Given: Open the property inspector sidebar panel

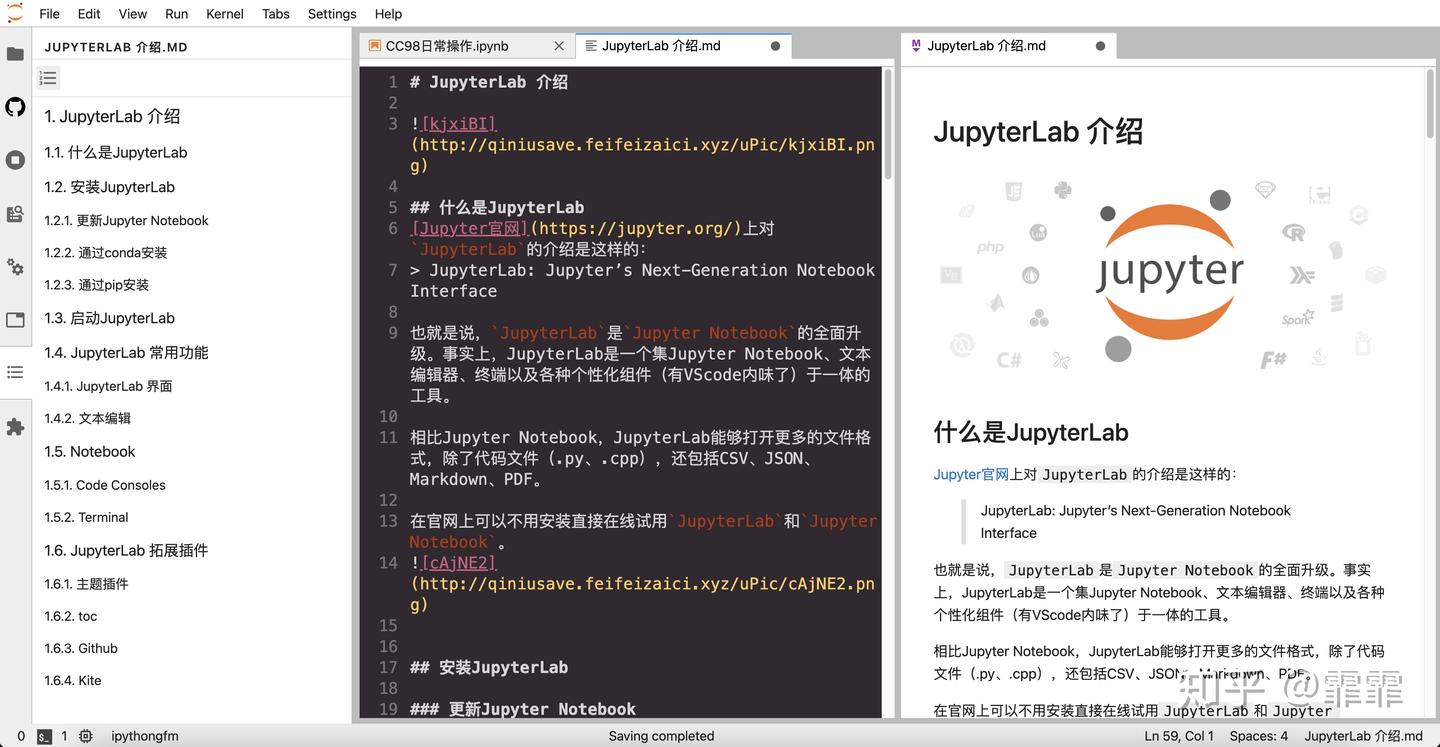Looking at the screenshot, I should (15, 213).
